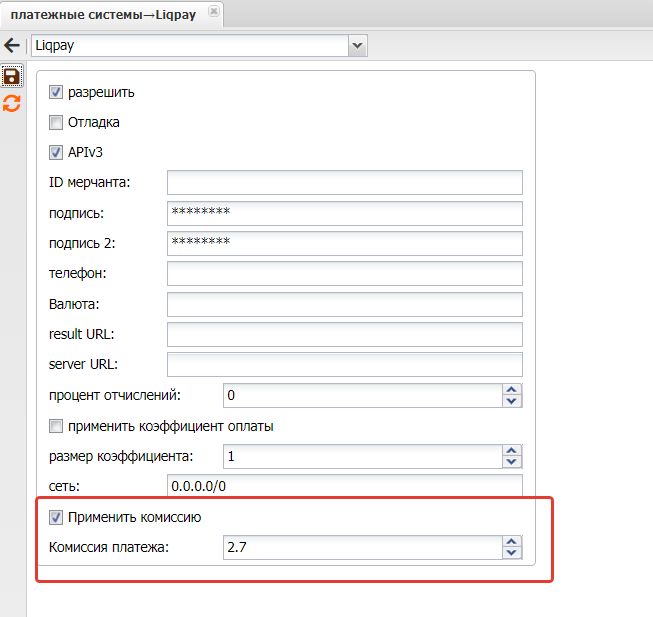Click the подпись password field

coord(344,213)
